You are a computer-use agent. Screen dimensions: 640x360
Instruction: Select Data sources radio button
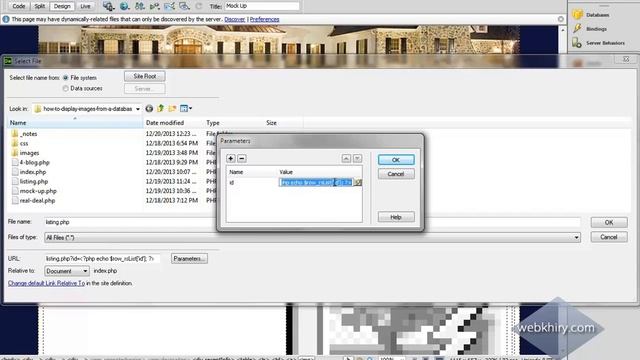click(x=65, y=88)
